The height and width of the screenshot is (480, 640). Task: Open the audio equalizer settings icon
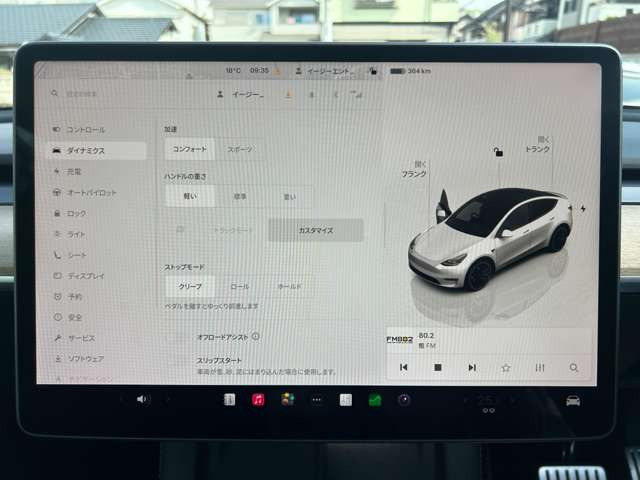coord(540,368)
